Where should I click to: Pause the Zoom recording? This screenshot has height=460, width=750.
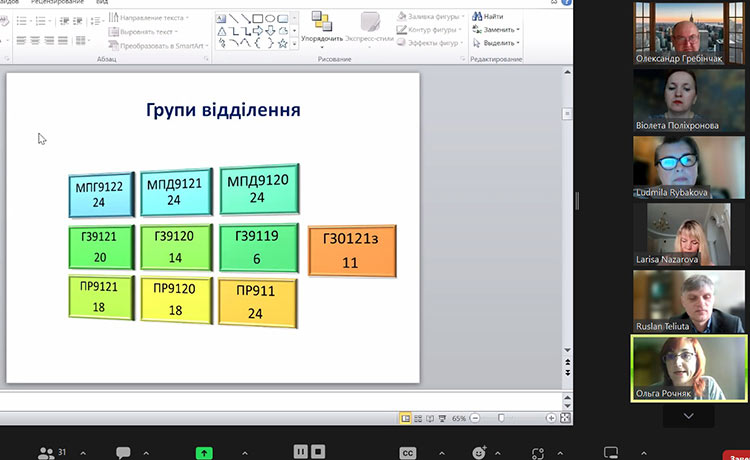299,453
